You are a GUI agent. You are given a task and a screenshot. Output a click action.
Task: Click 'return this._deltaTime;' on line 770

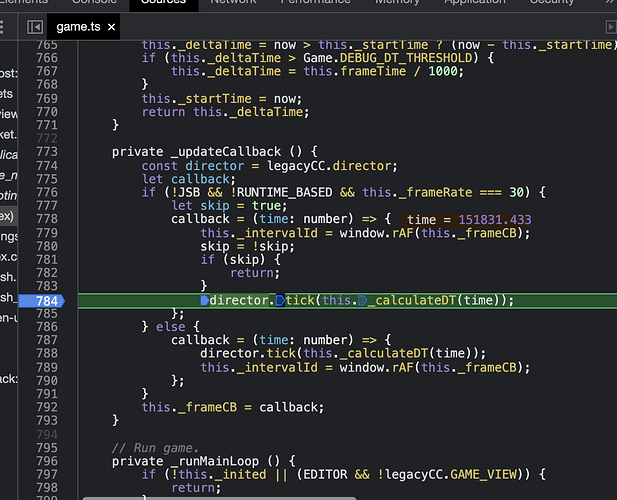(226, 112)
